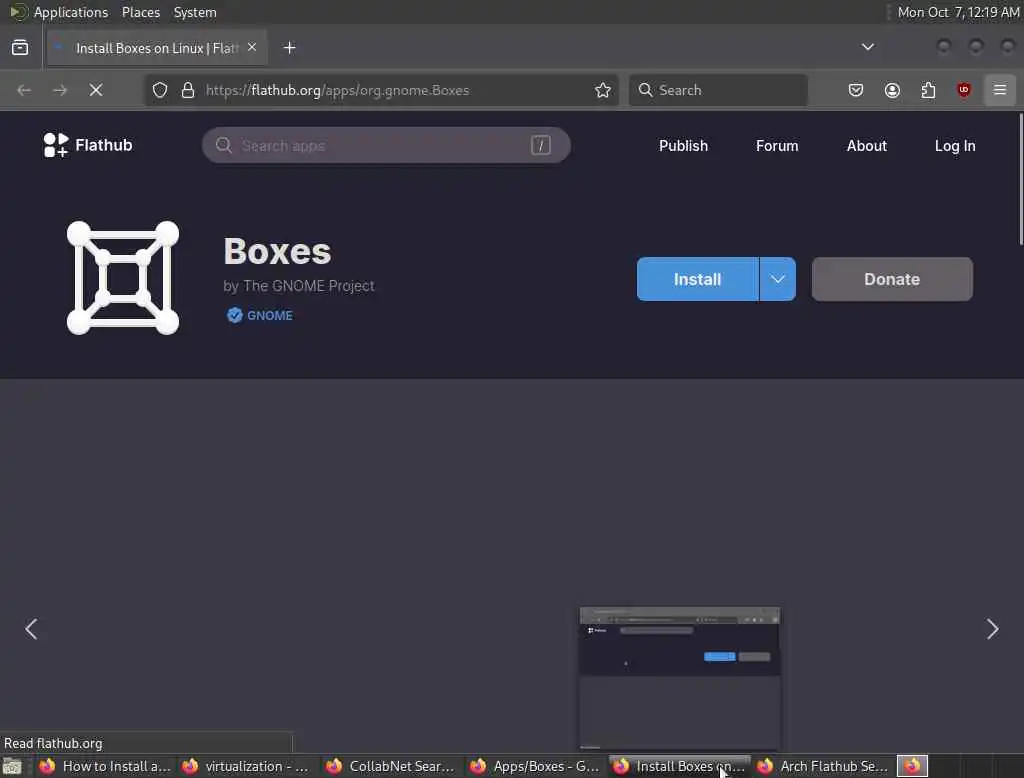This screenshot has height=778, width=1024.
Task: Open the System menu
Action: coord(195,12)
